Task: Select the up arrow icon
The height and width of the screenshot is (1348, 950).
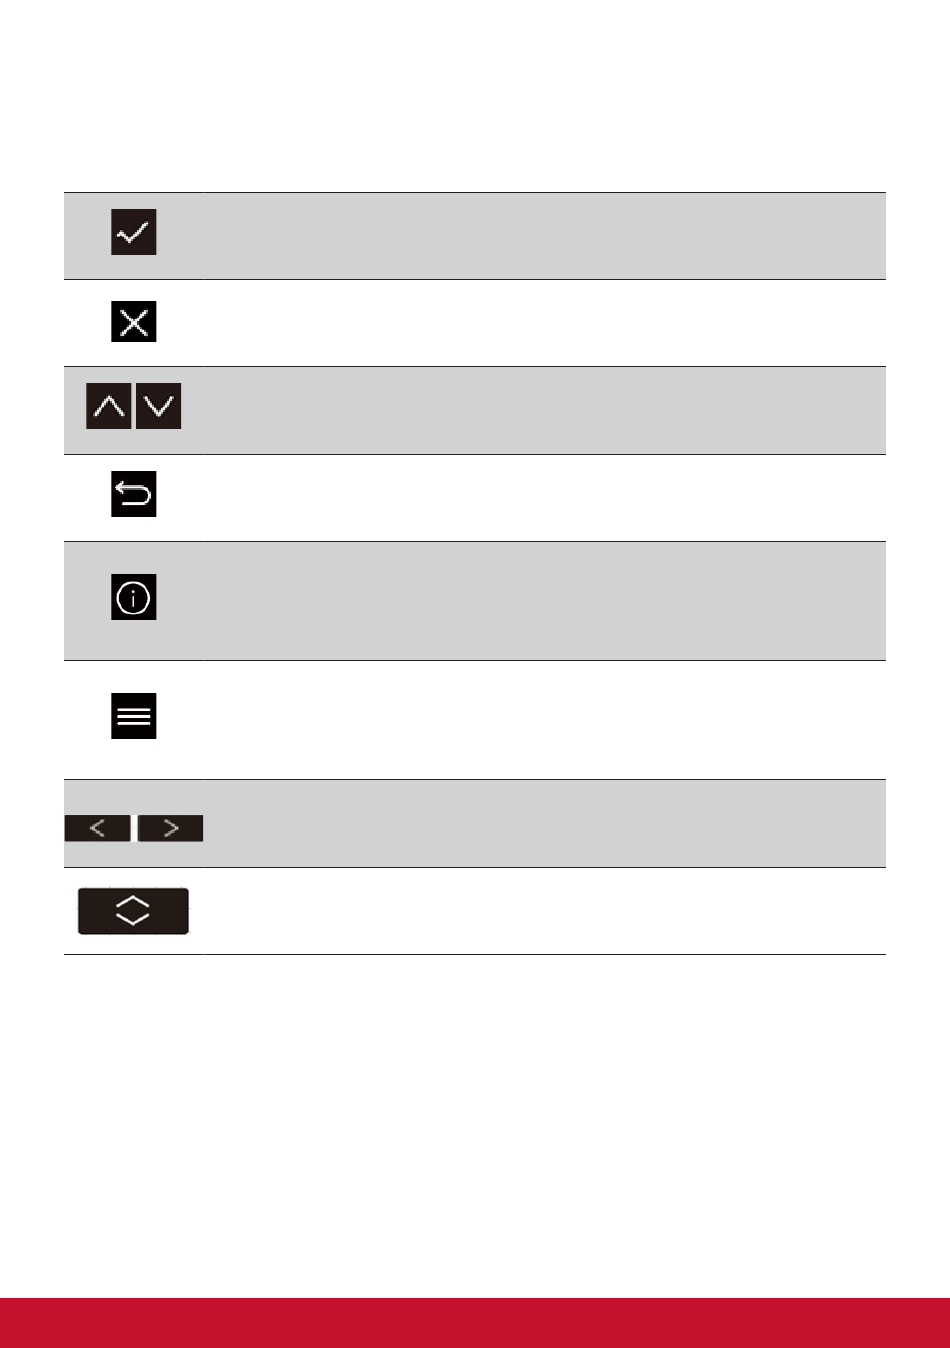Action: point(109,405)
